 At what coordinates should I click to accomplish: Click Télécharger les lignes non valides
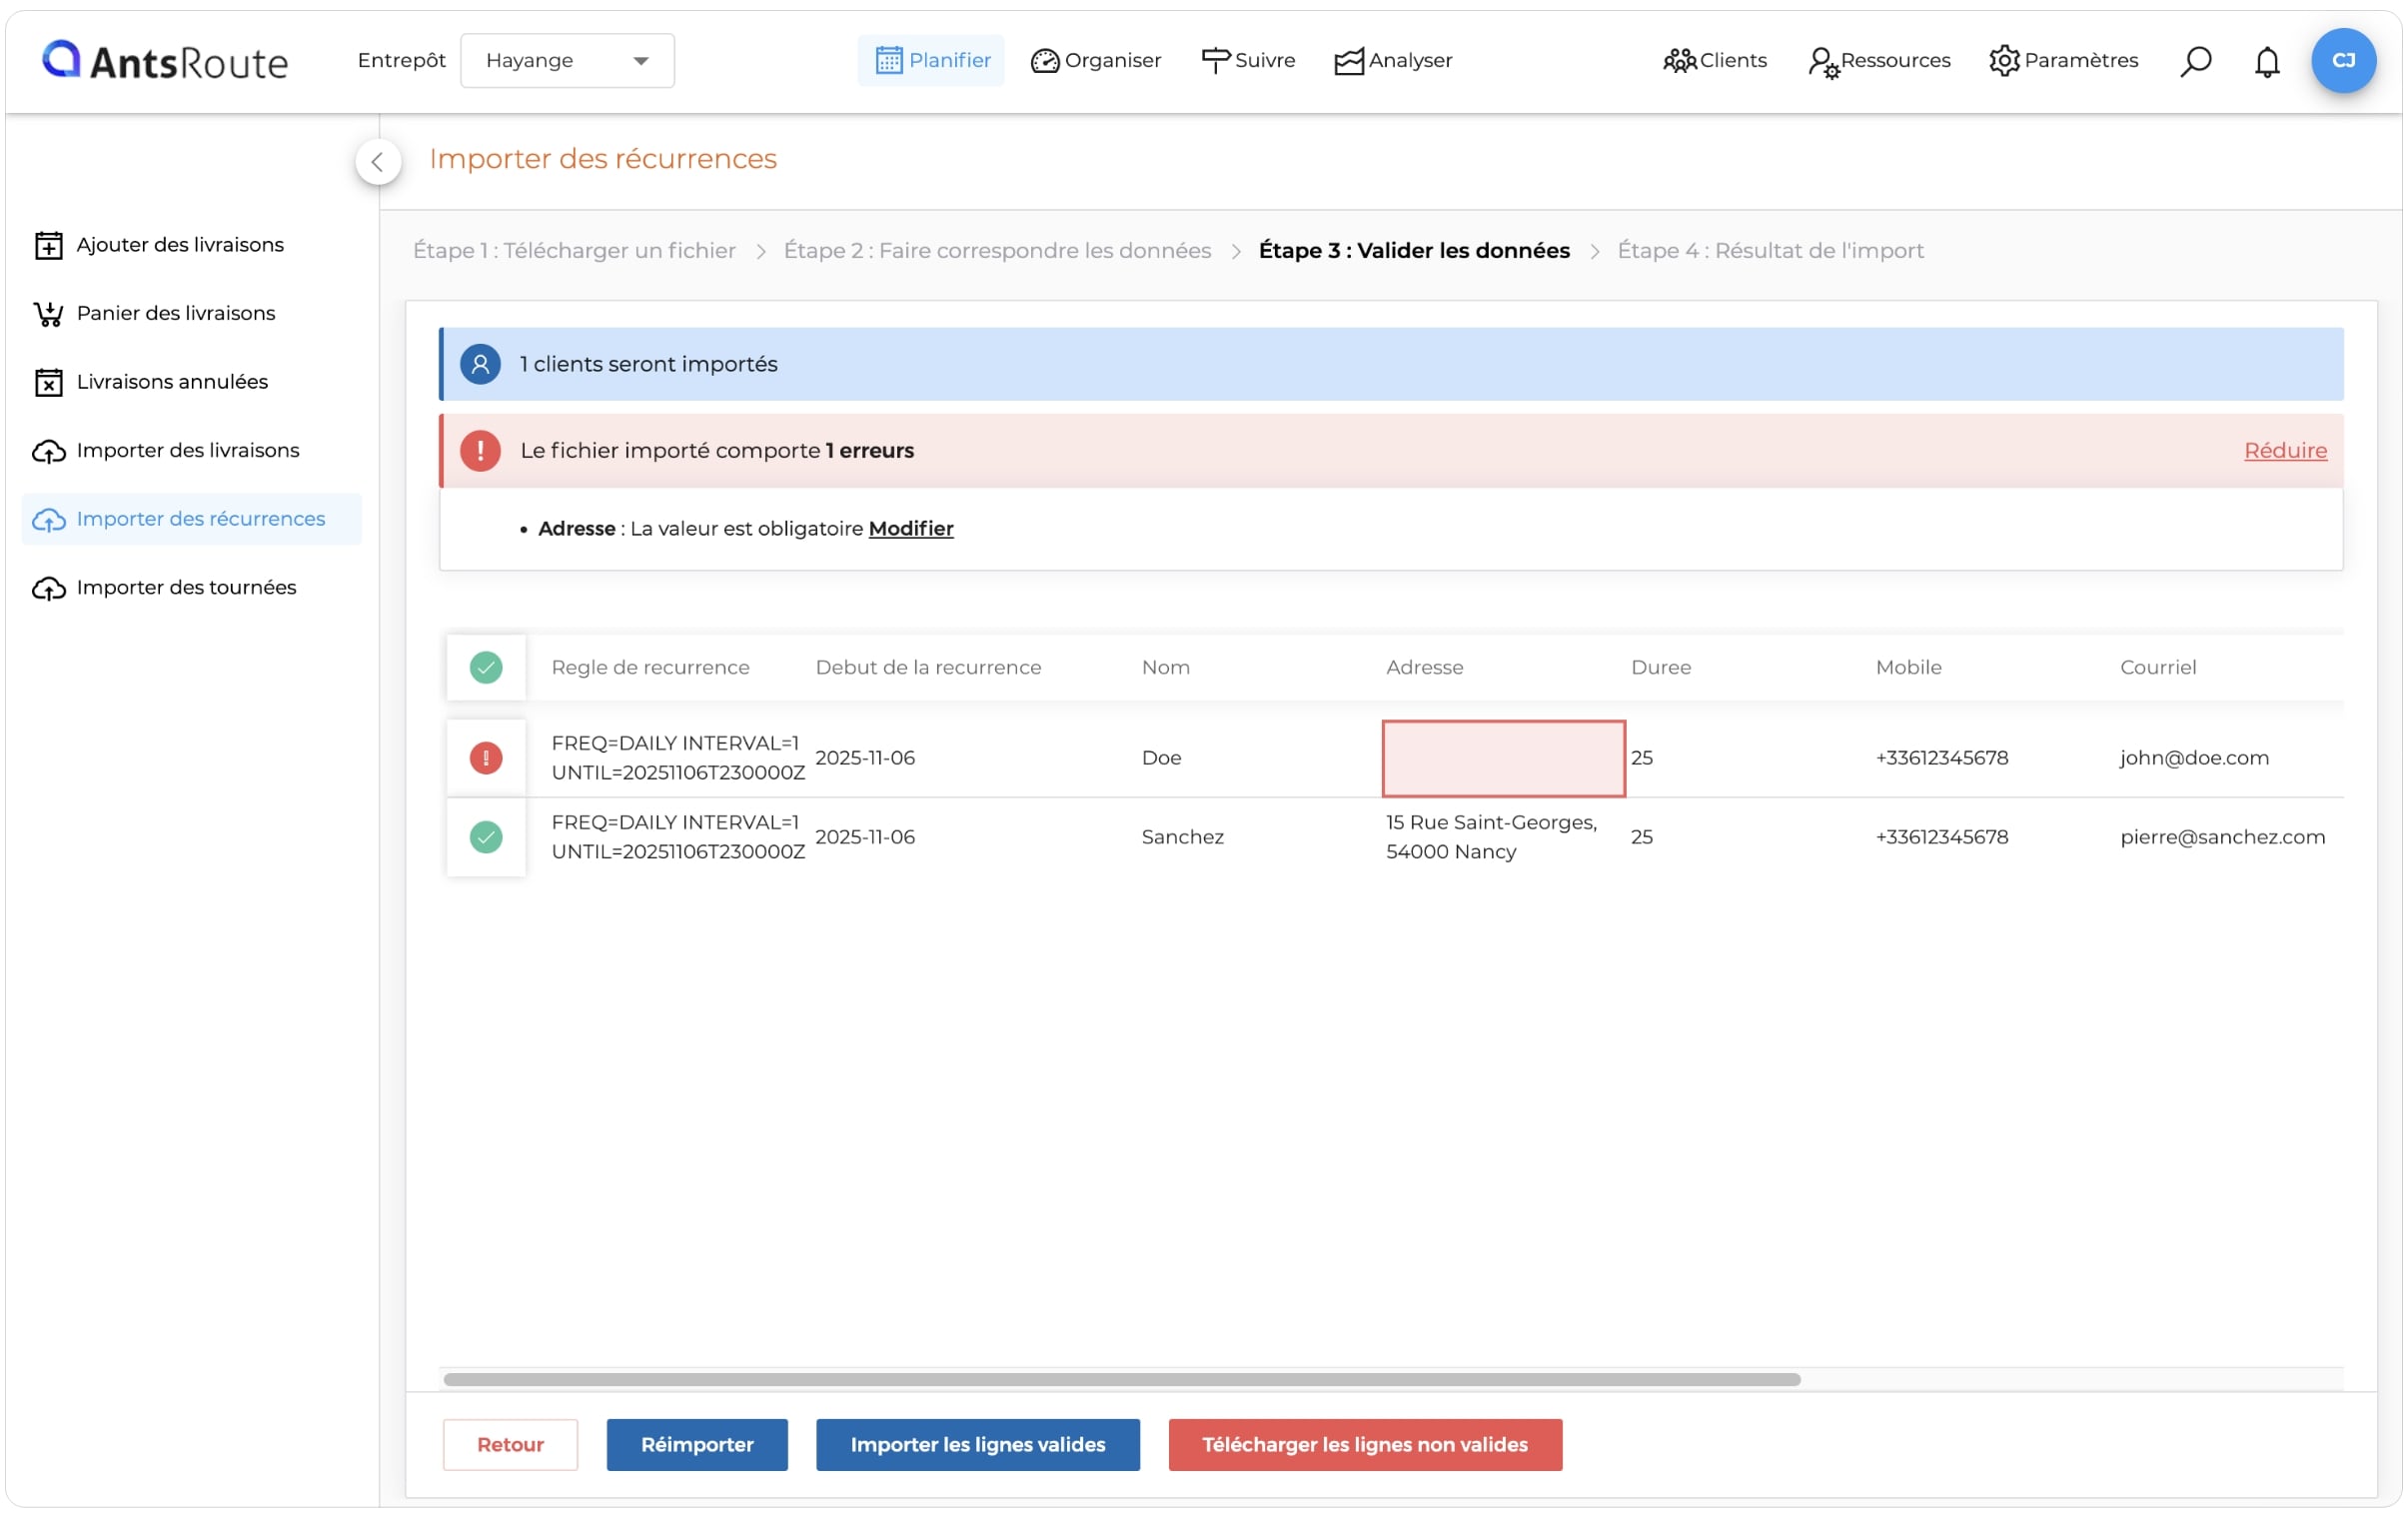(1364, 1444)
